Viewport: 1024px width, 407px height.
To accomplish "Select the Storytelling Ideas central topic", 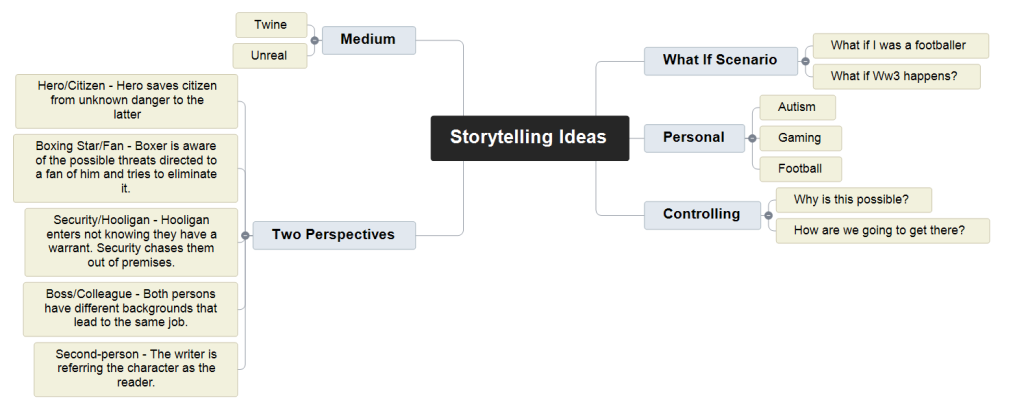I will click(530, 138).
